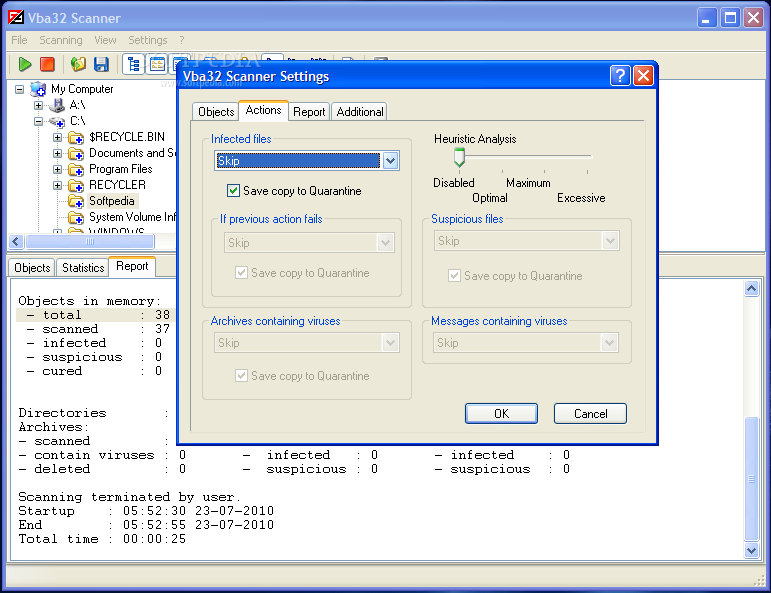Select the Actions tab in settings dialog
Image resolution: width=771 pixels, height=593 pixels.
[264, 110]
